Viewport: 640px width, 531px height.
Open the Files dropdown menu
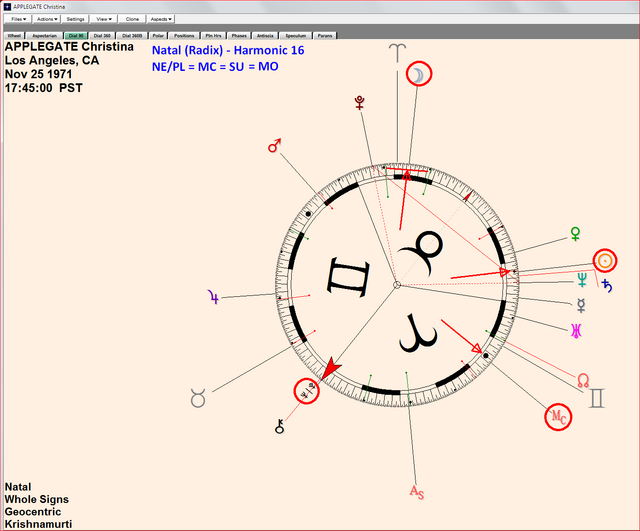(x=18, y=19)
